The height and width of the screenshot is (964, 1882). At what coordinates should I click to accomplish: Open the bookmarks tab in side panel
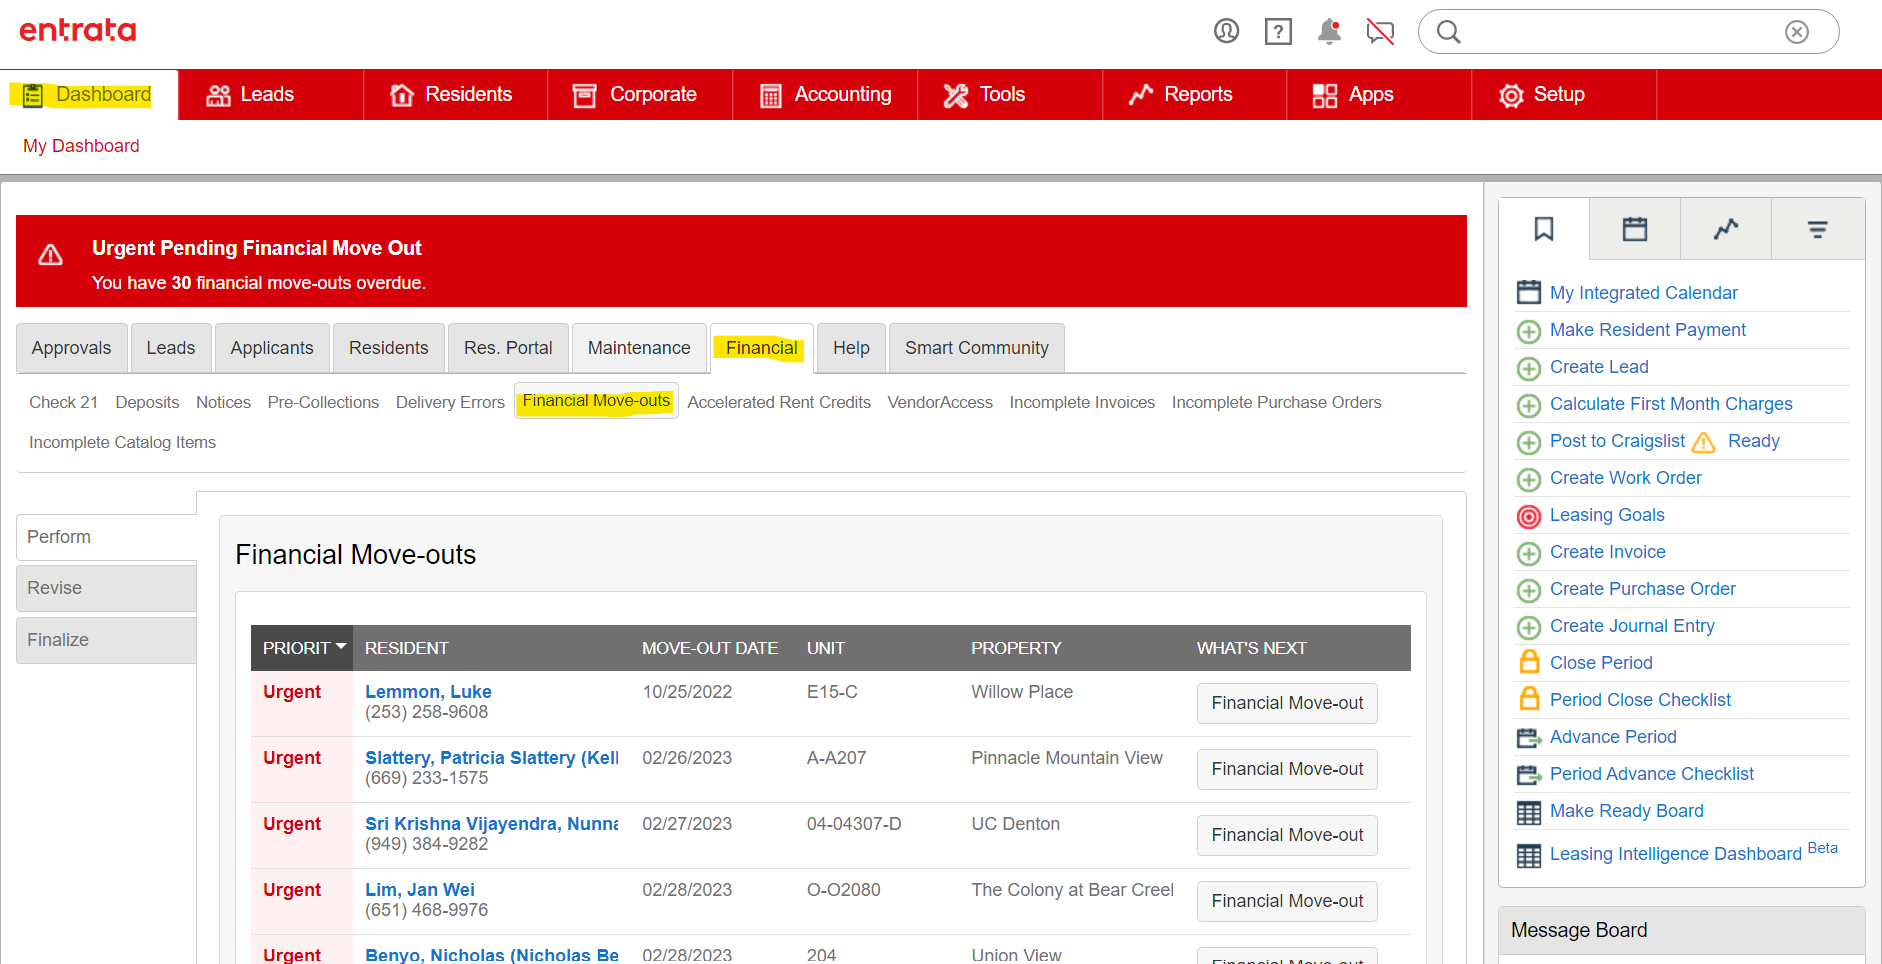pyautogui.click(x=1544, y=230)
